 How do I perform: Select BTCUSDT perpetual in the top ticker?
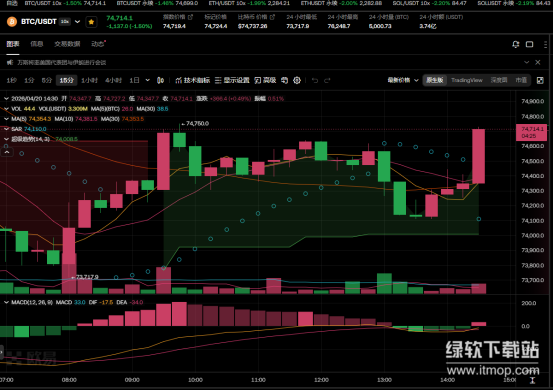click(x=157, y=3)
